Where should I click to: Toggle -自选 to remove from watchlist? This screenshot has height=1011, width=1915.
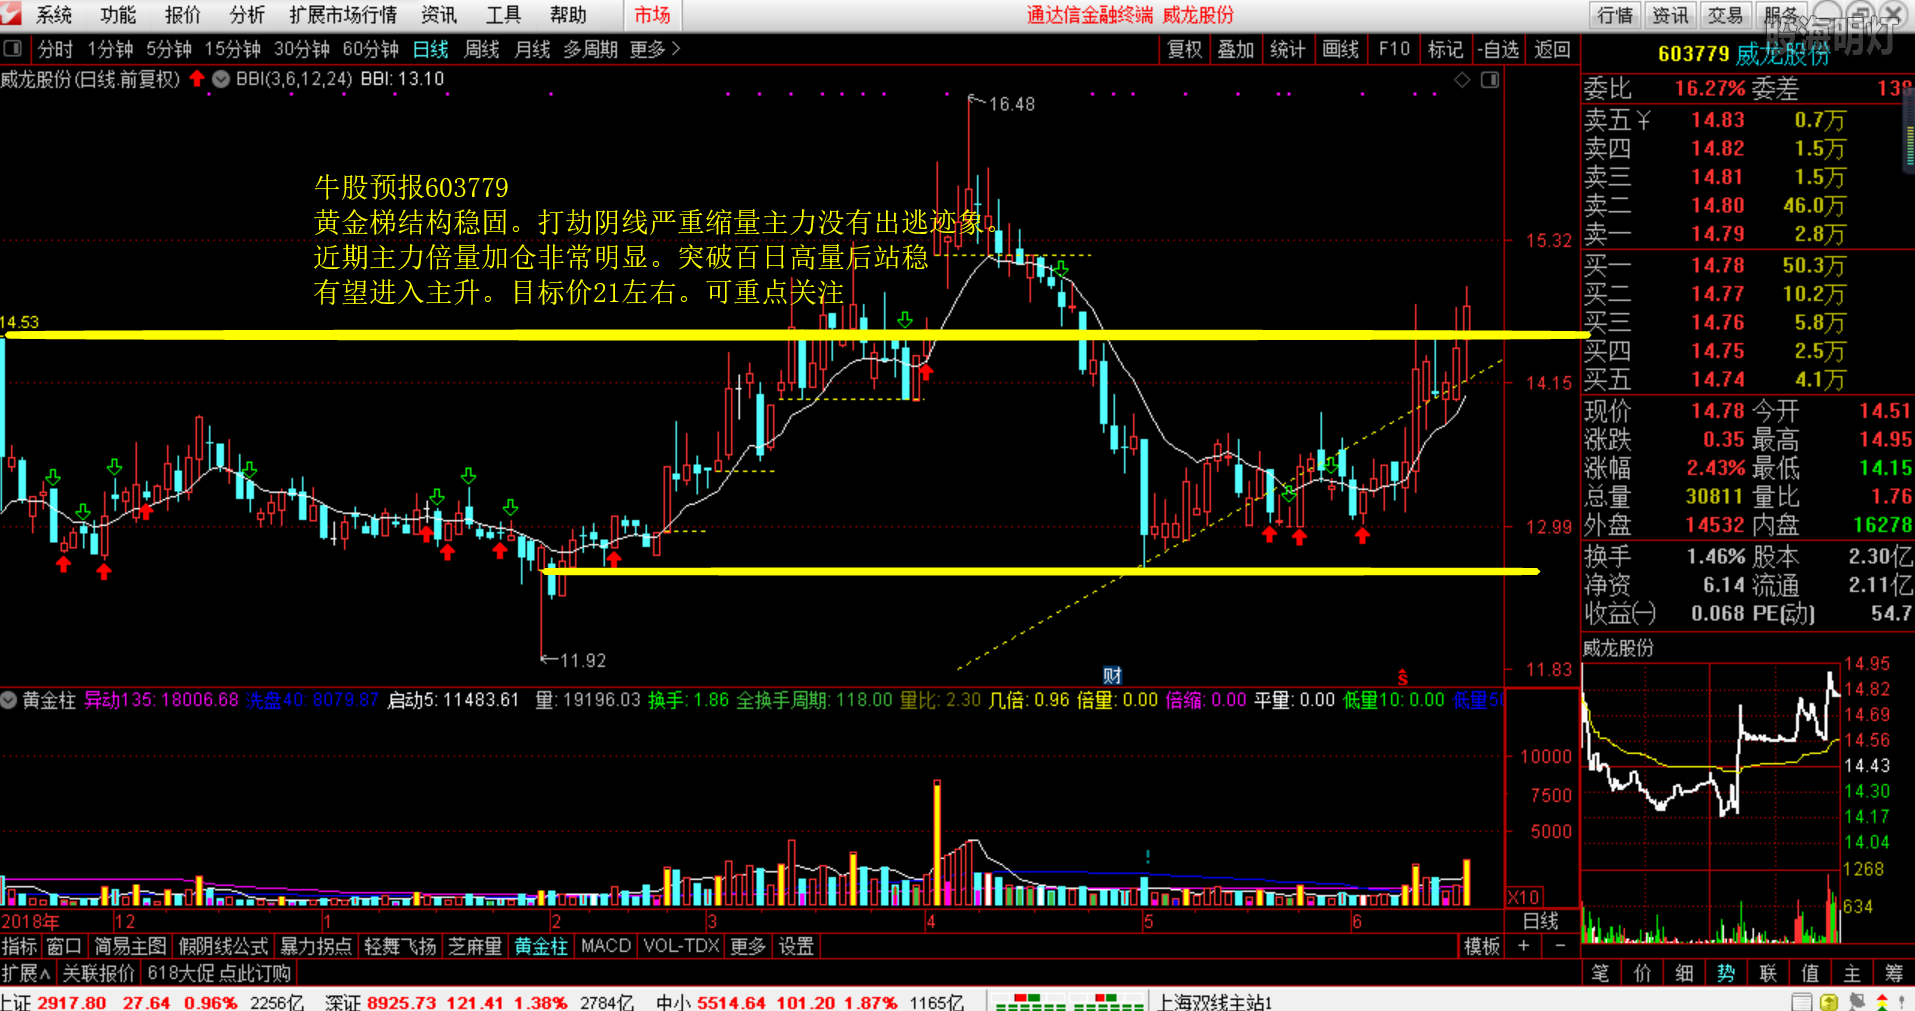[x=1498, y=49]
